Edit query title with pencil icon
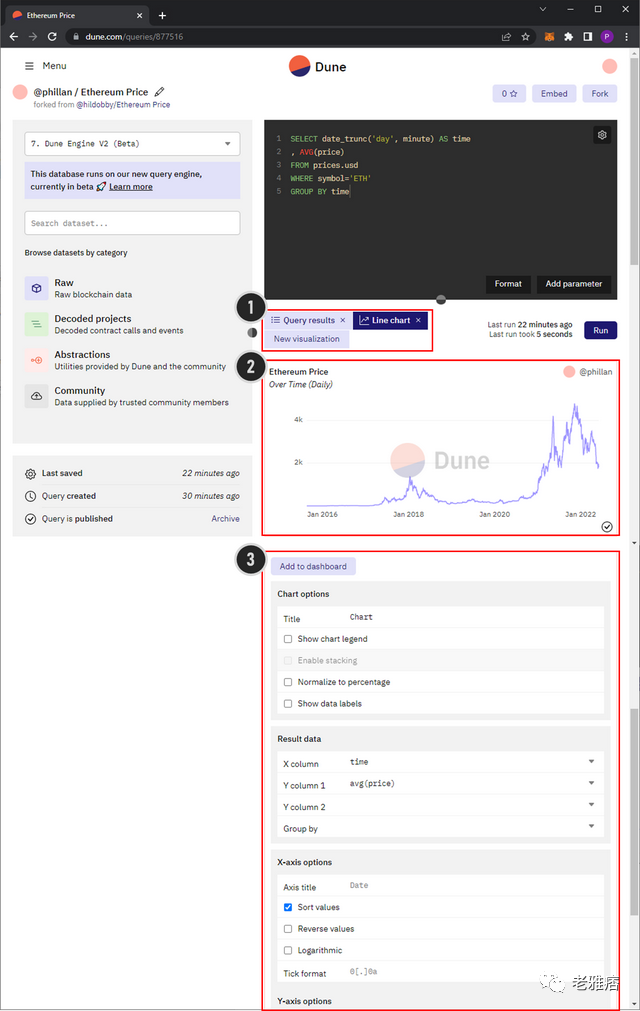640x1011 pixels. (159, 92)
